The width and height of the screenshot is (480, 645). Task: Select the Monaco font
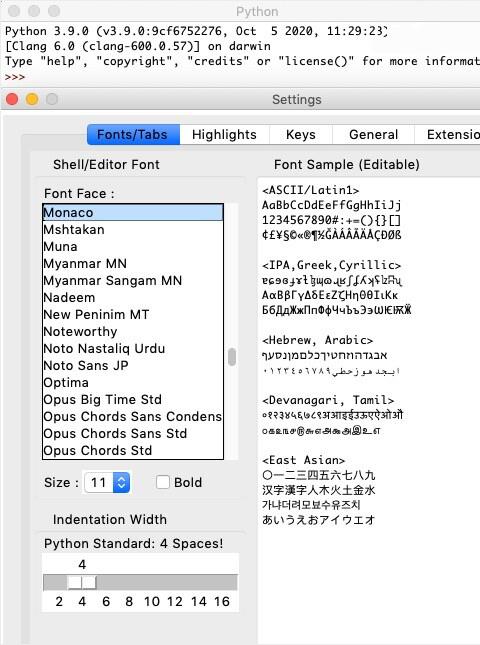tap(133, 213)
